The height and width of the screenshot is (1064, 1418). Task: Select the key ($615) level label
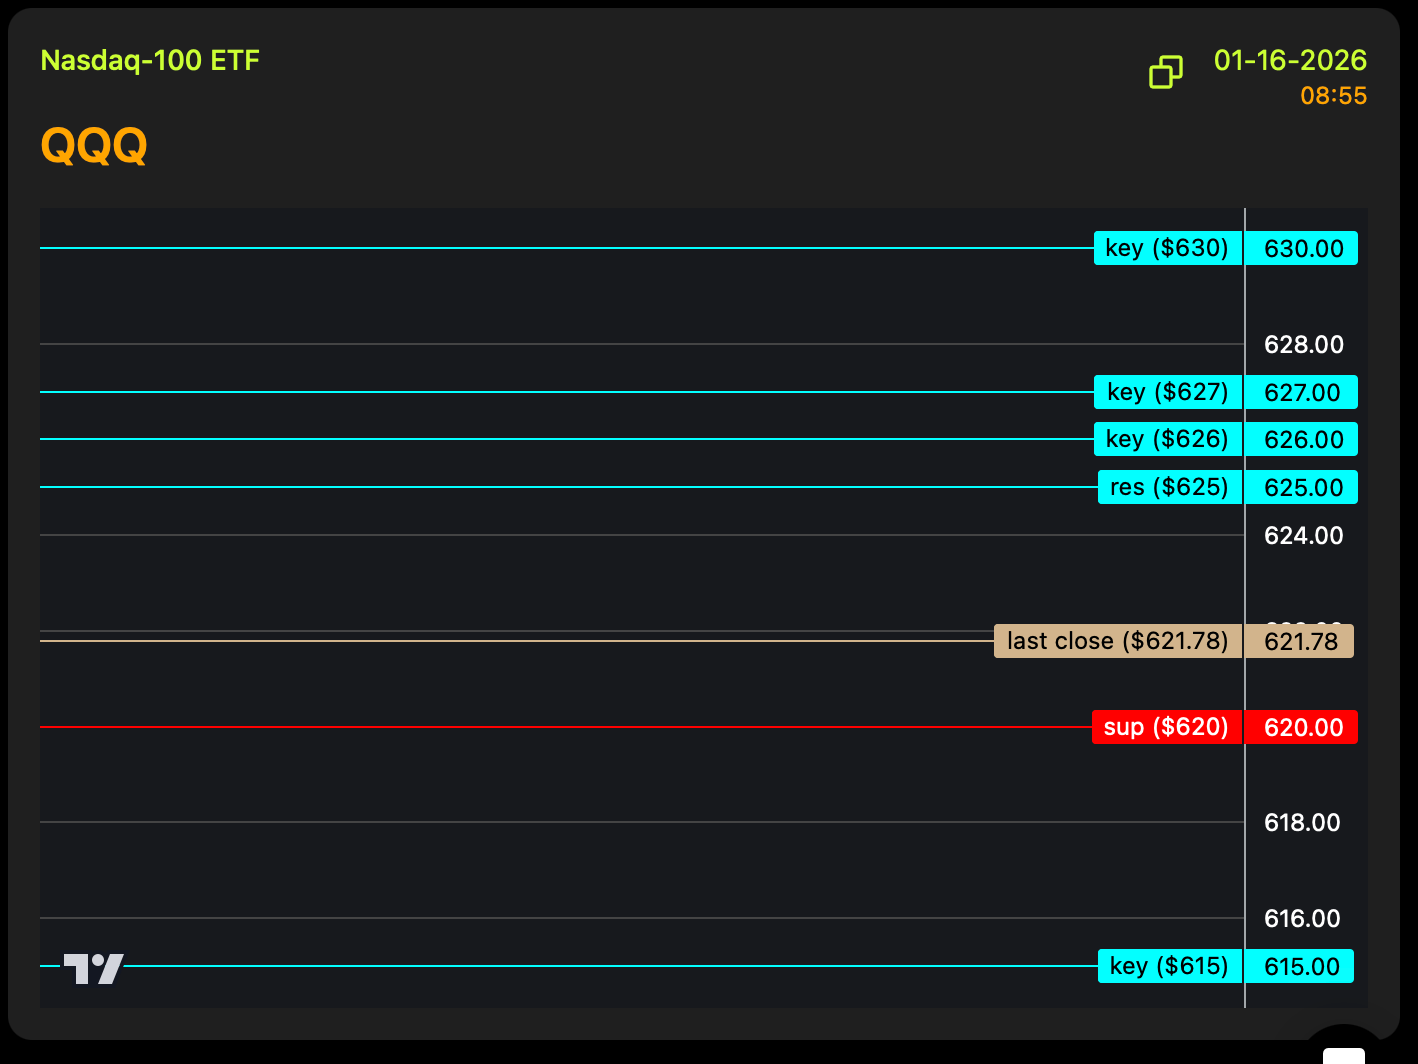(x=1169, y=966)
